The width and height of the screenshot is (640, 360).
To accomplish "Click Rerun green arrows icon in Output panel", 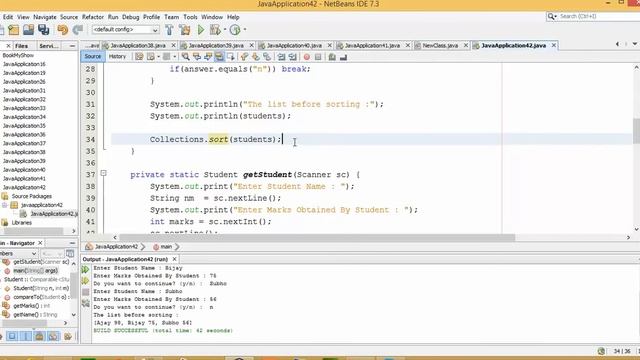I will [85, 270].
